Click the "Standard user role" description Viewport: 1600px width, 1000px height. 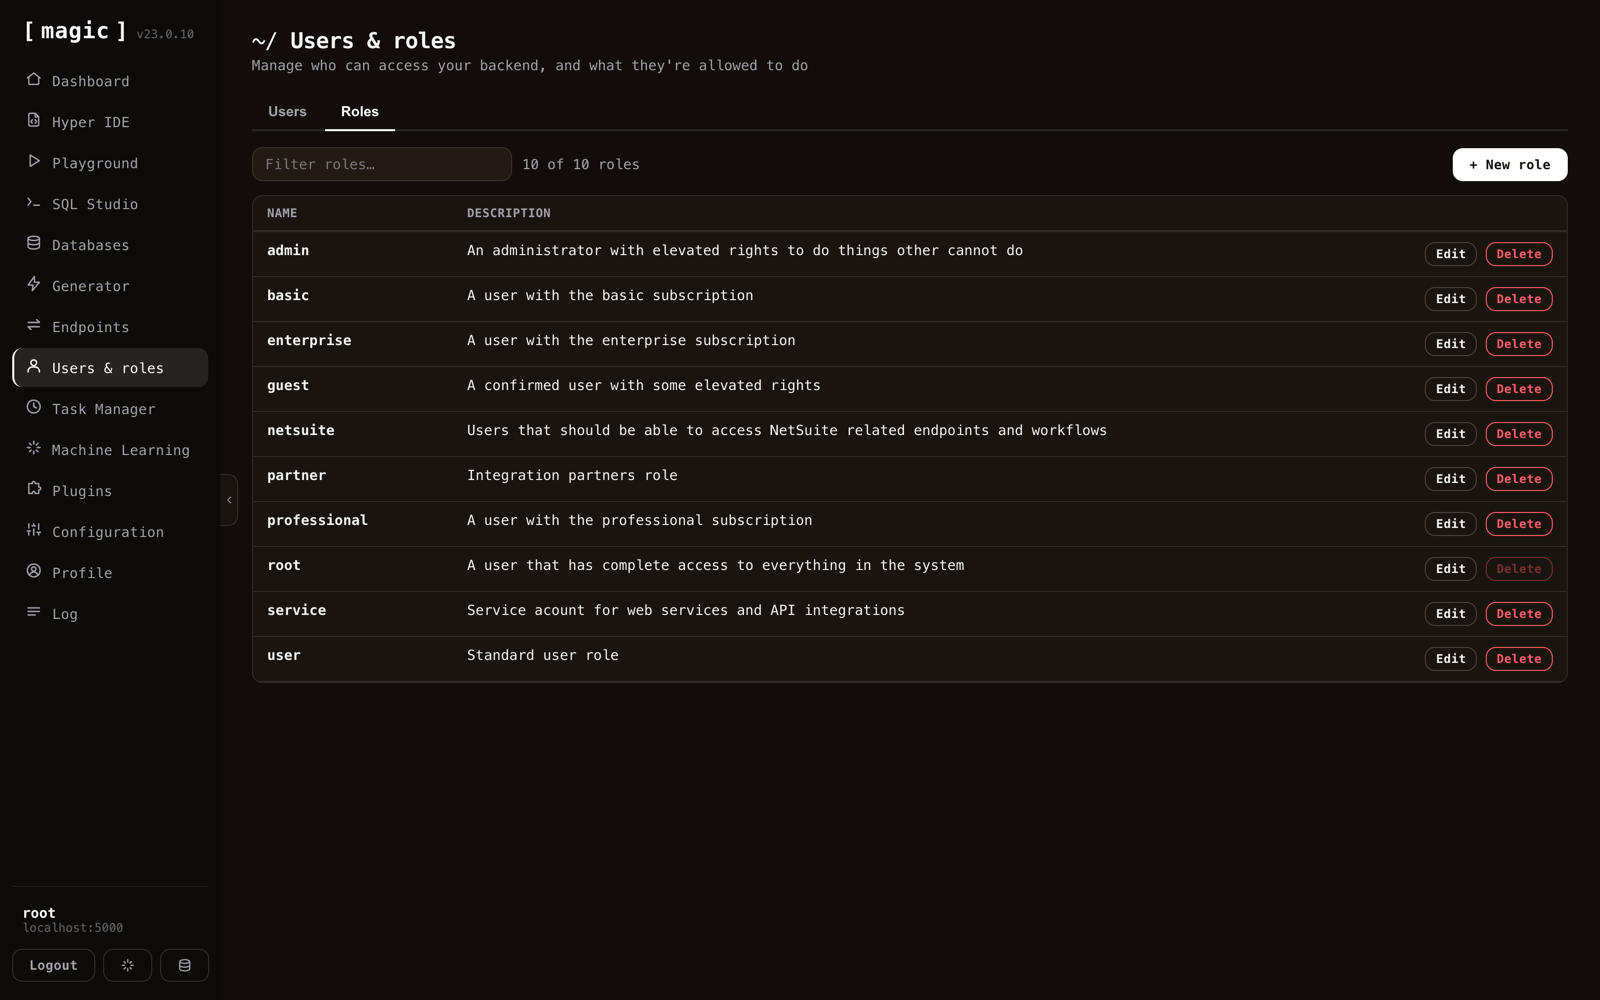(x=543, y=656)
